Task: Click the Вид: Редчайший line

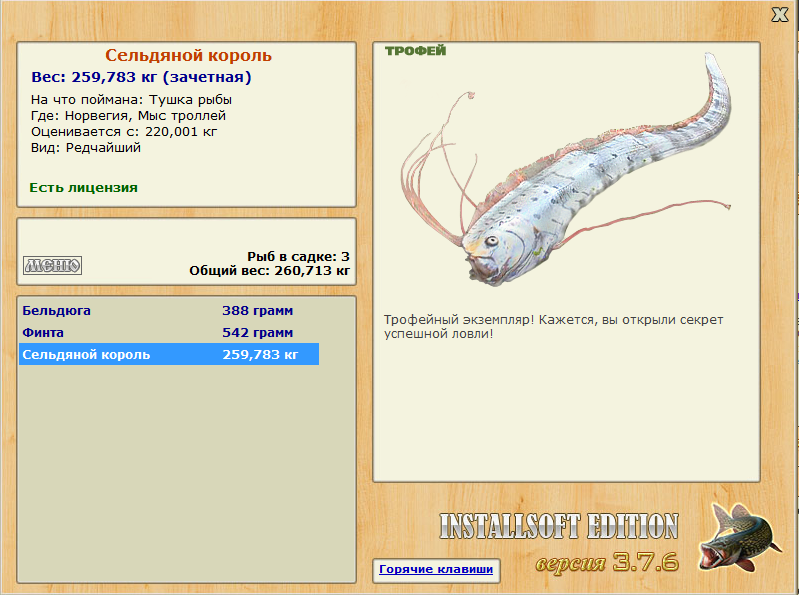Action: (x=86, y=148)
